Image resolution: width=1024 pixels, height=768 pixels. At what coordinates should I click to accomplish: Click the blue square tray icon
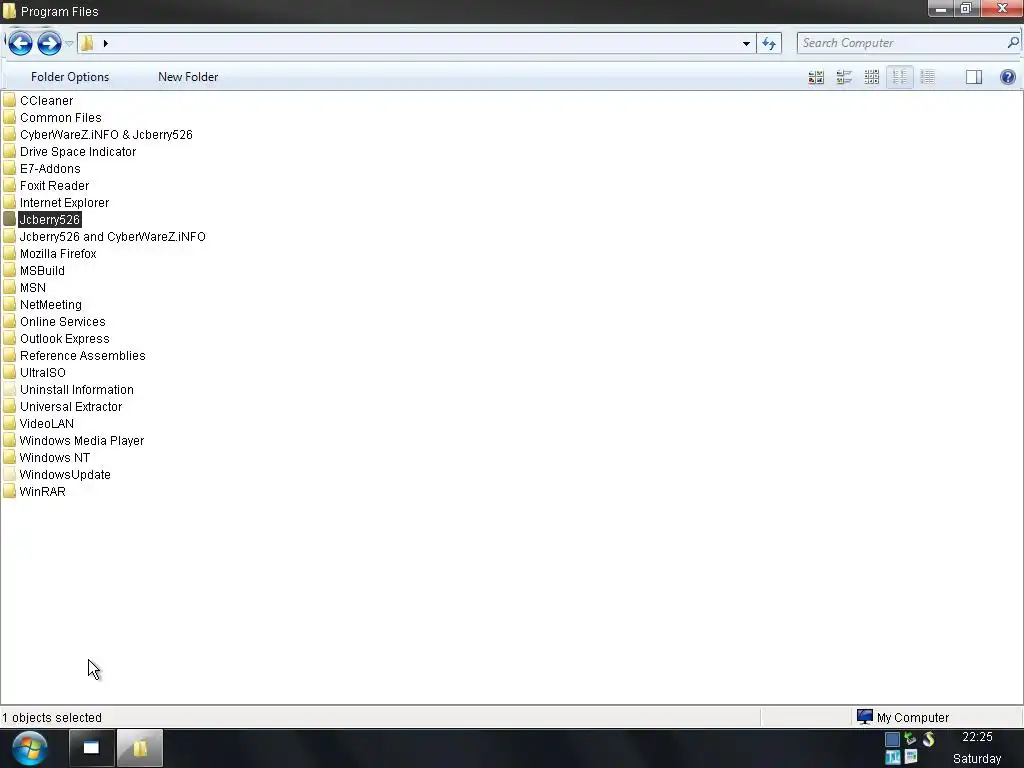(892, 739)
